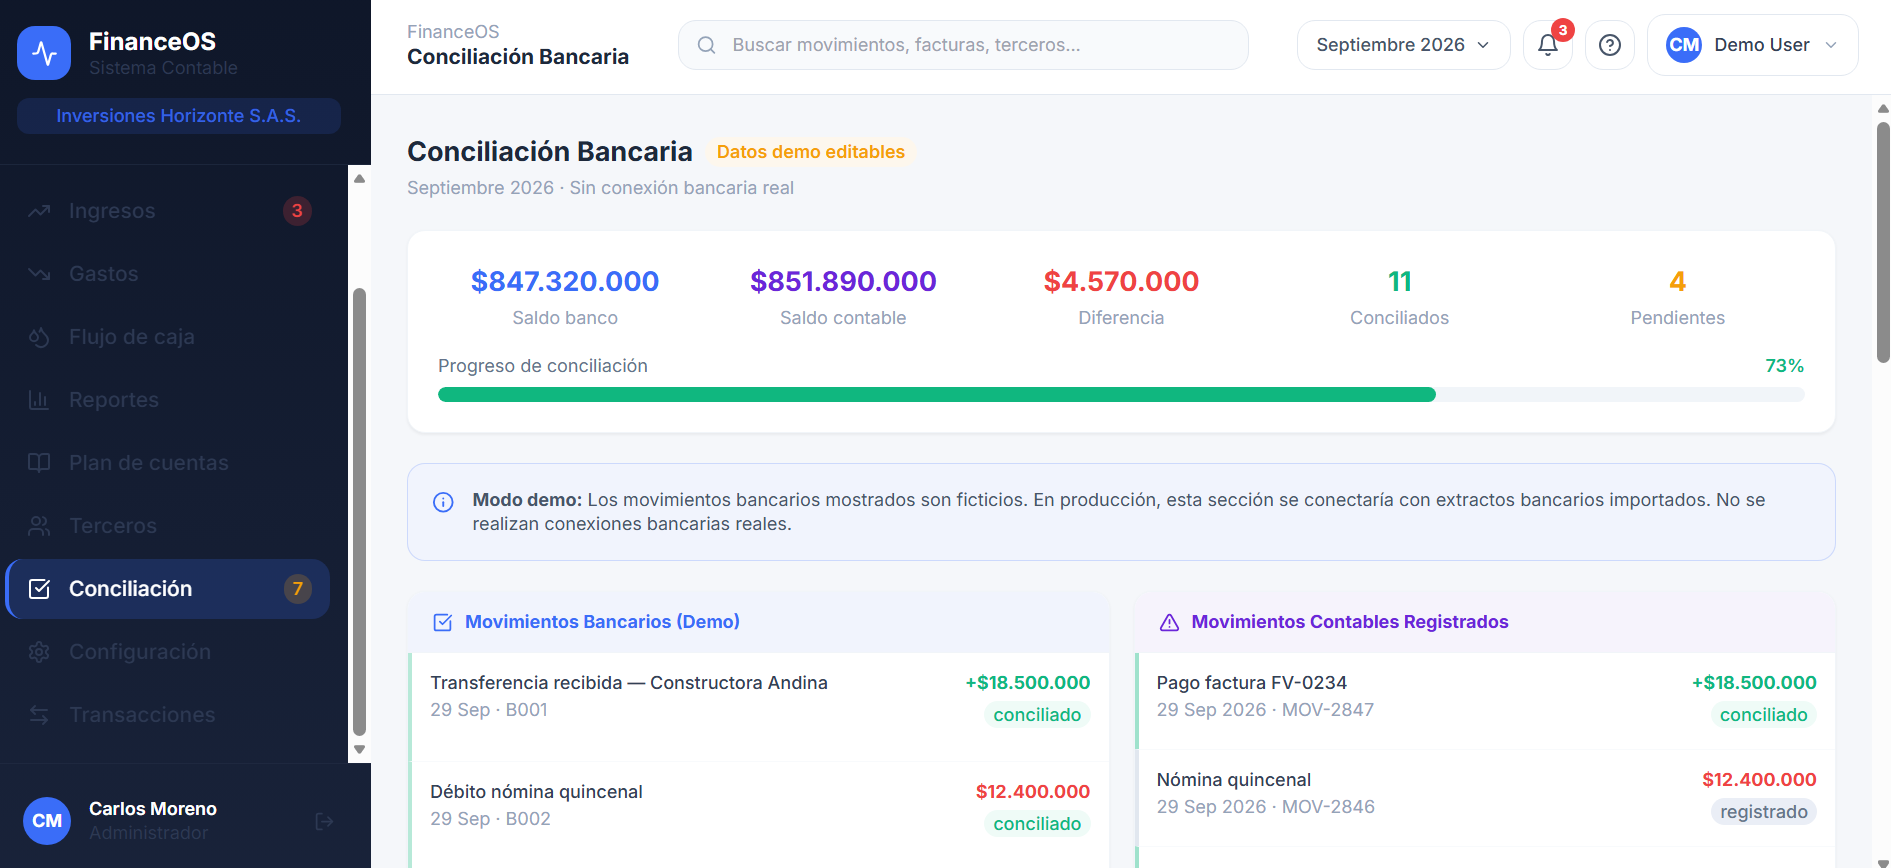The image size is (1891, 868).
Task: Click the Gastos trend-down icon
Action: coord(39,274)
